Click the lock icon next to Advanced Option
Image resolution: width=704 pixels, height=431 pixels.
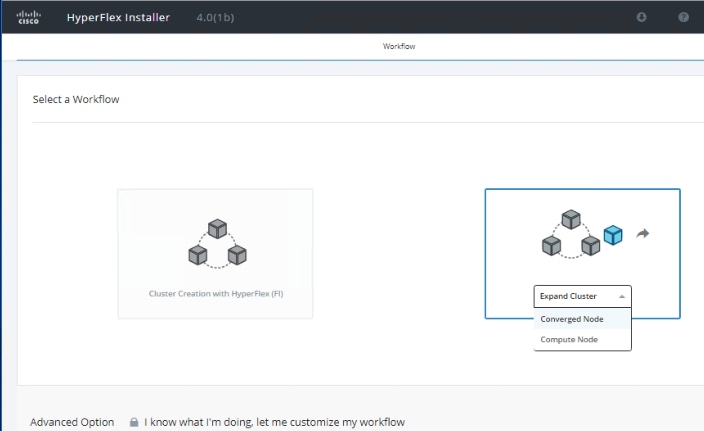[134, 422]
